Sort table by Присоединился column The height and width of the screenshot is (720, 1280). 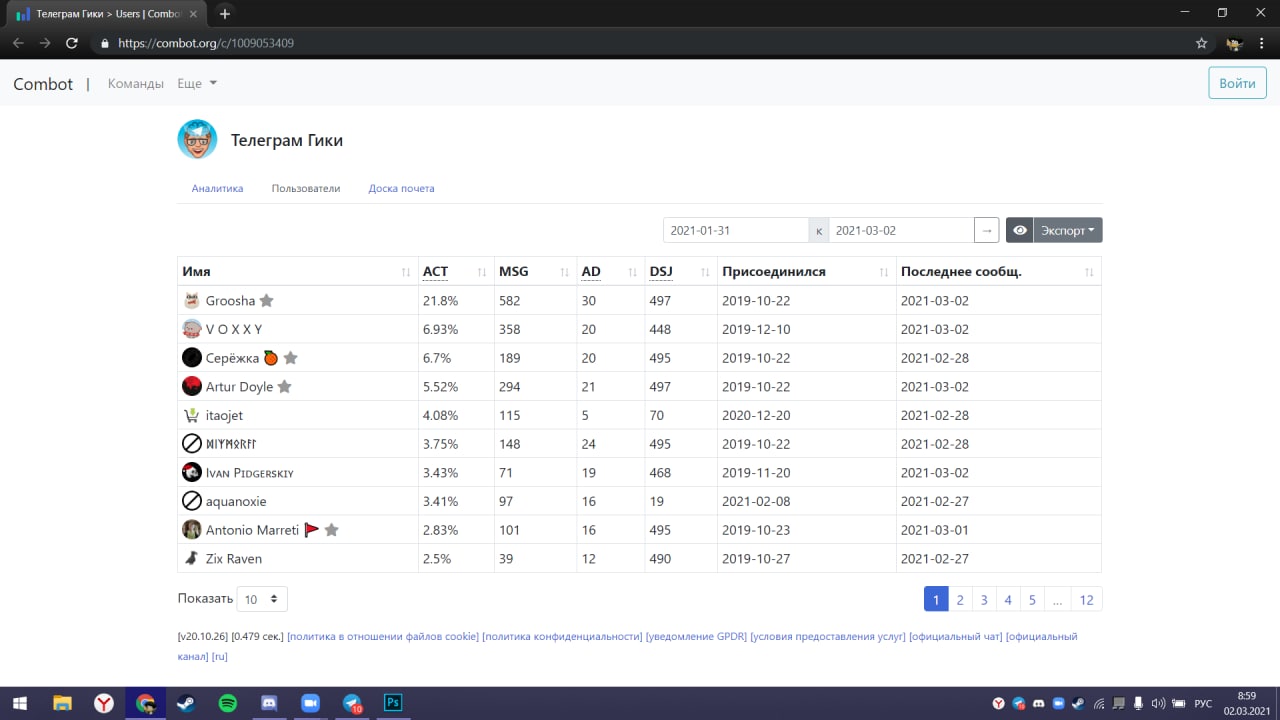click(x=806, y=271)
